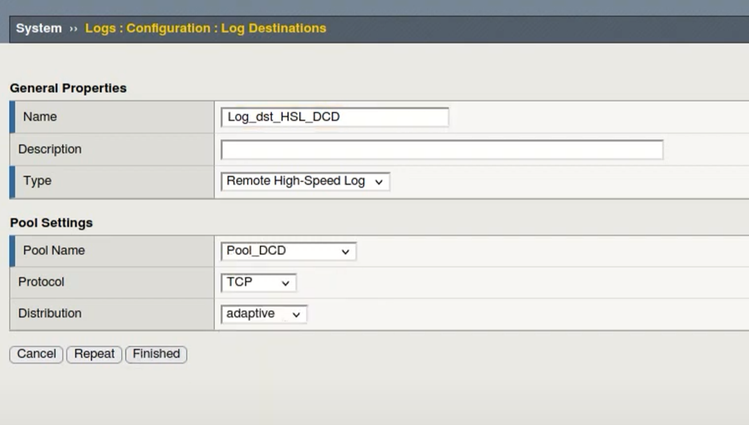Focus the Name field containing Log_dst_HSL_DCD

(x=334, y=117)
